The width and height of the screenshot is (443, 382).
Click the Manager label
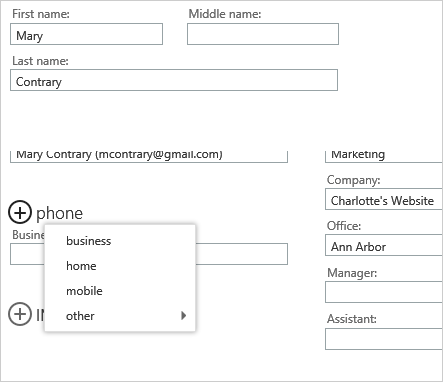pos(352,273)
